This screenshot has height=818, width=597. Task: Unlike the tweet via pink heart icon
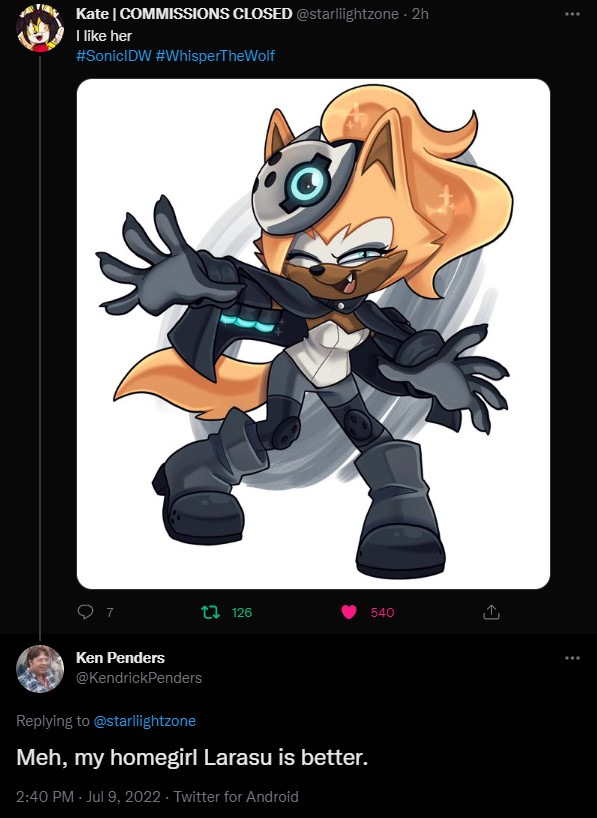pos(349,612)
